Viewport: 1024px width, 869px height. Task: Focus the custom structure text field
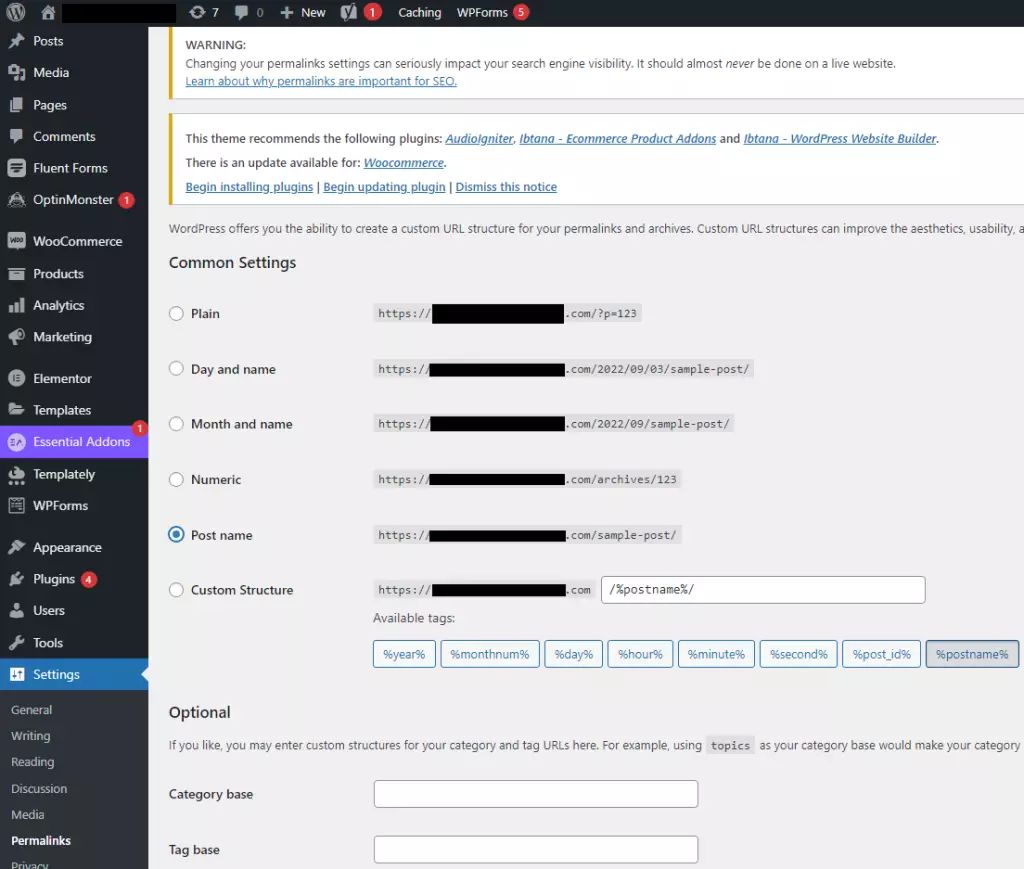[x=763, y=590]
